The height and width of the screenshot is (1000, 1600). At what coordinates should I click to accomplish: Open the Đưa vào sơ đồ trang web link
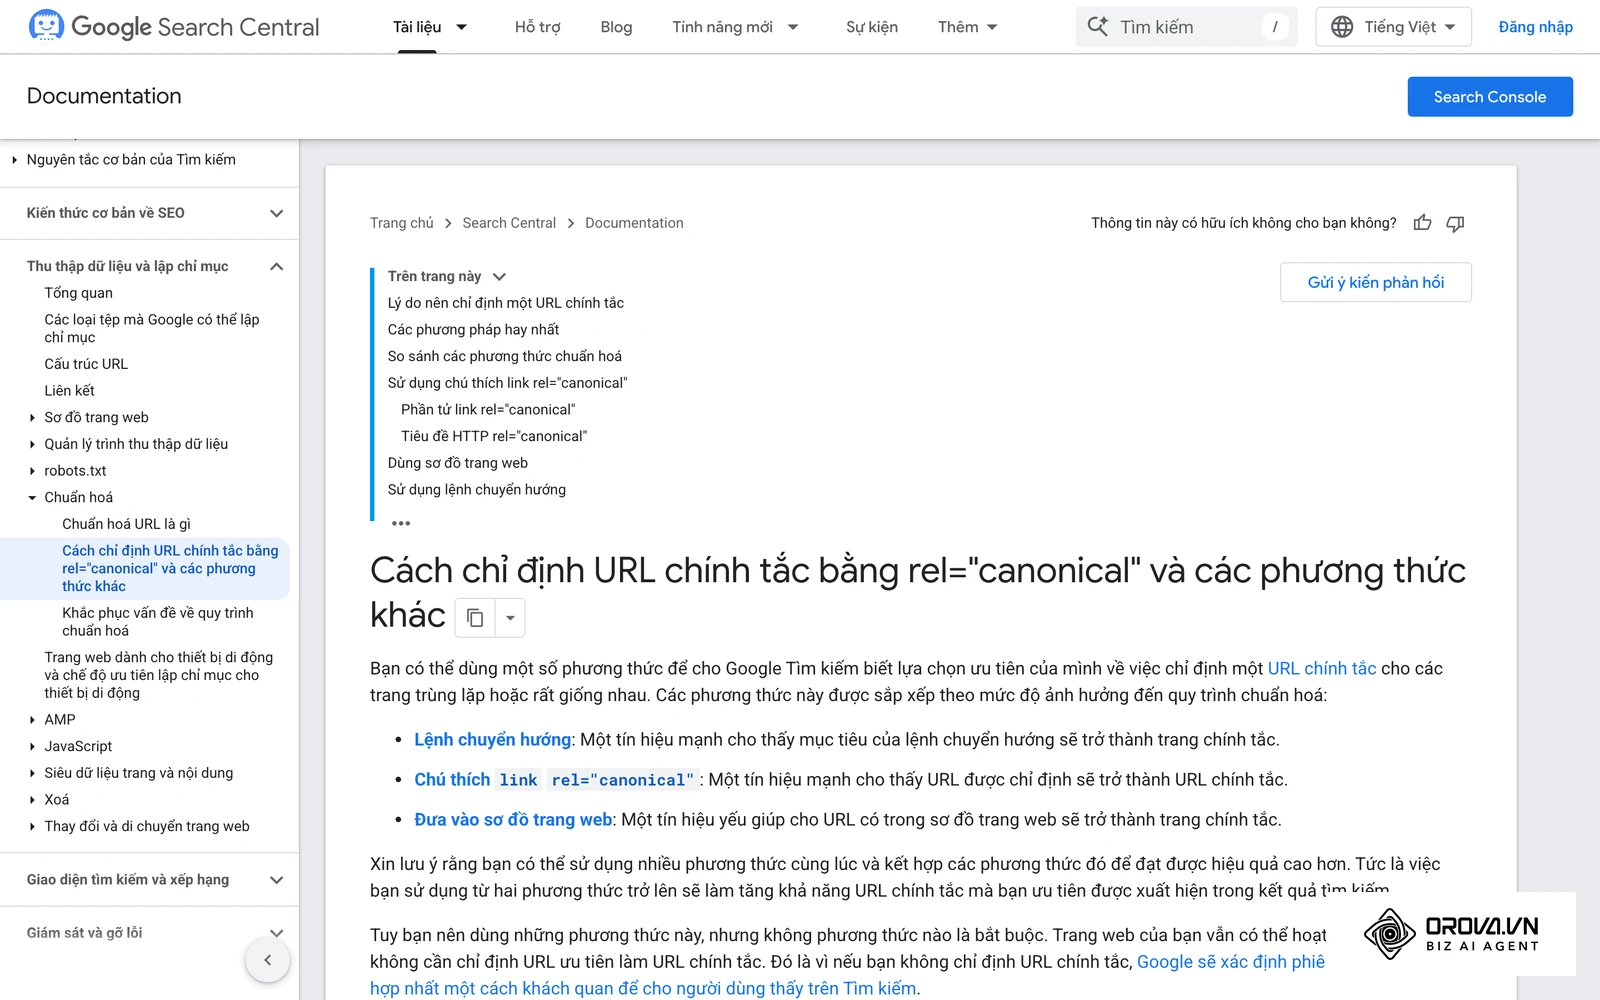[513, 819]
